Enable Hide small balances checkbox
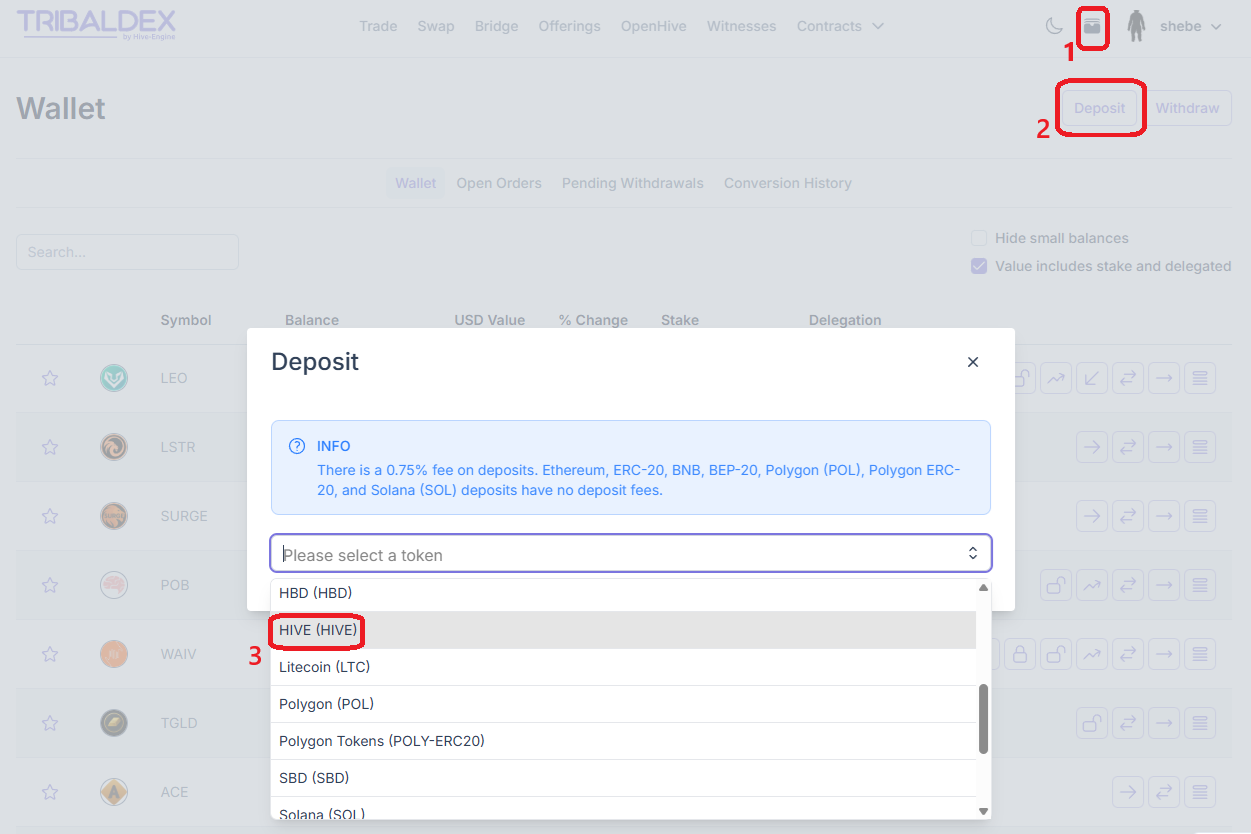1251x834 pixels. click(979, 238)
